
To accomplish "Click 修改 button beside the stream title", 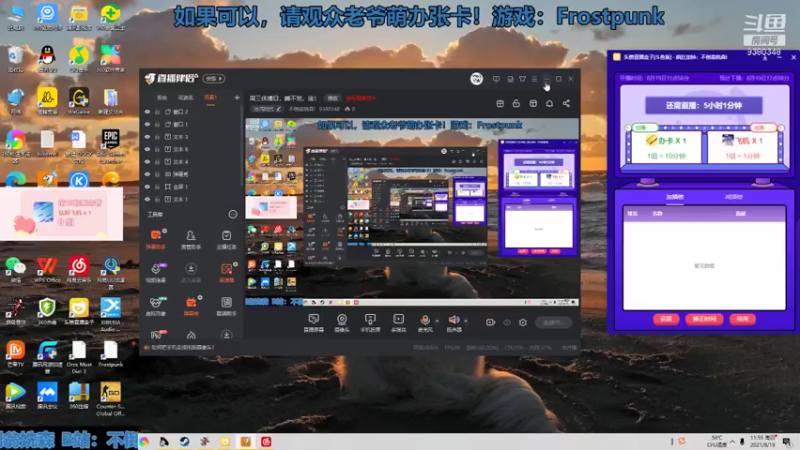I will pyautogui.click(x=333, y=98).
